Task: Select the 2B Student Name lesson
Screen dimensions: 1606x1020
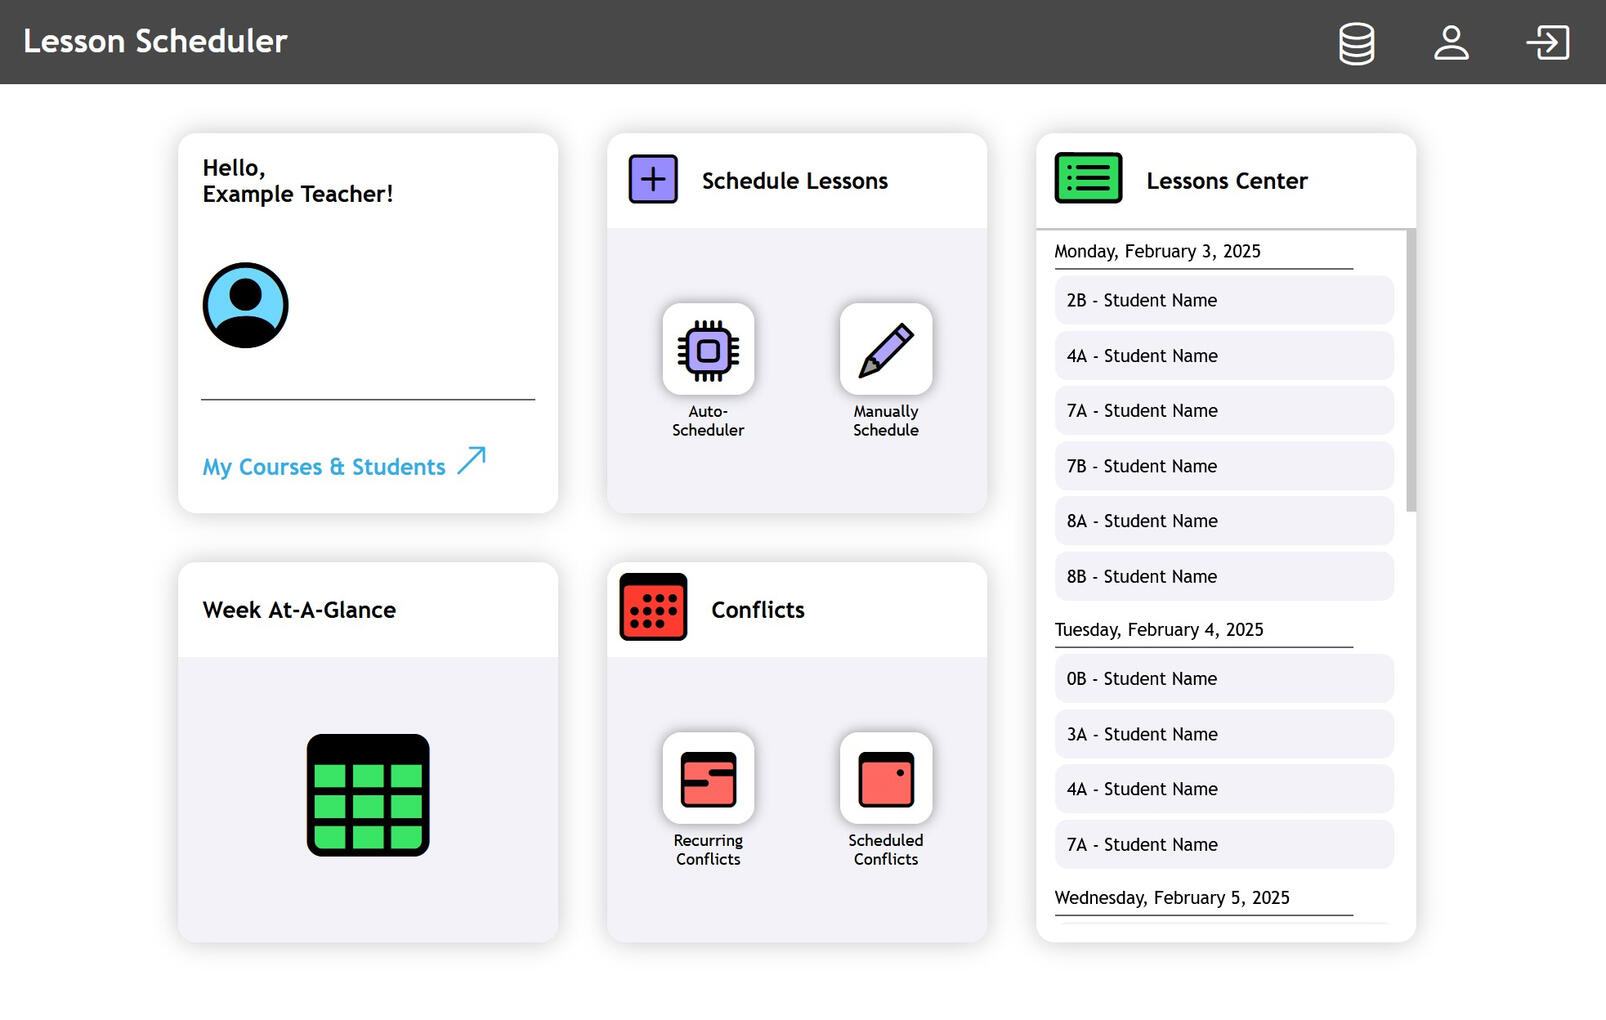Action: [1223, 300]
